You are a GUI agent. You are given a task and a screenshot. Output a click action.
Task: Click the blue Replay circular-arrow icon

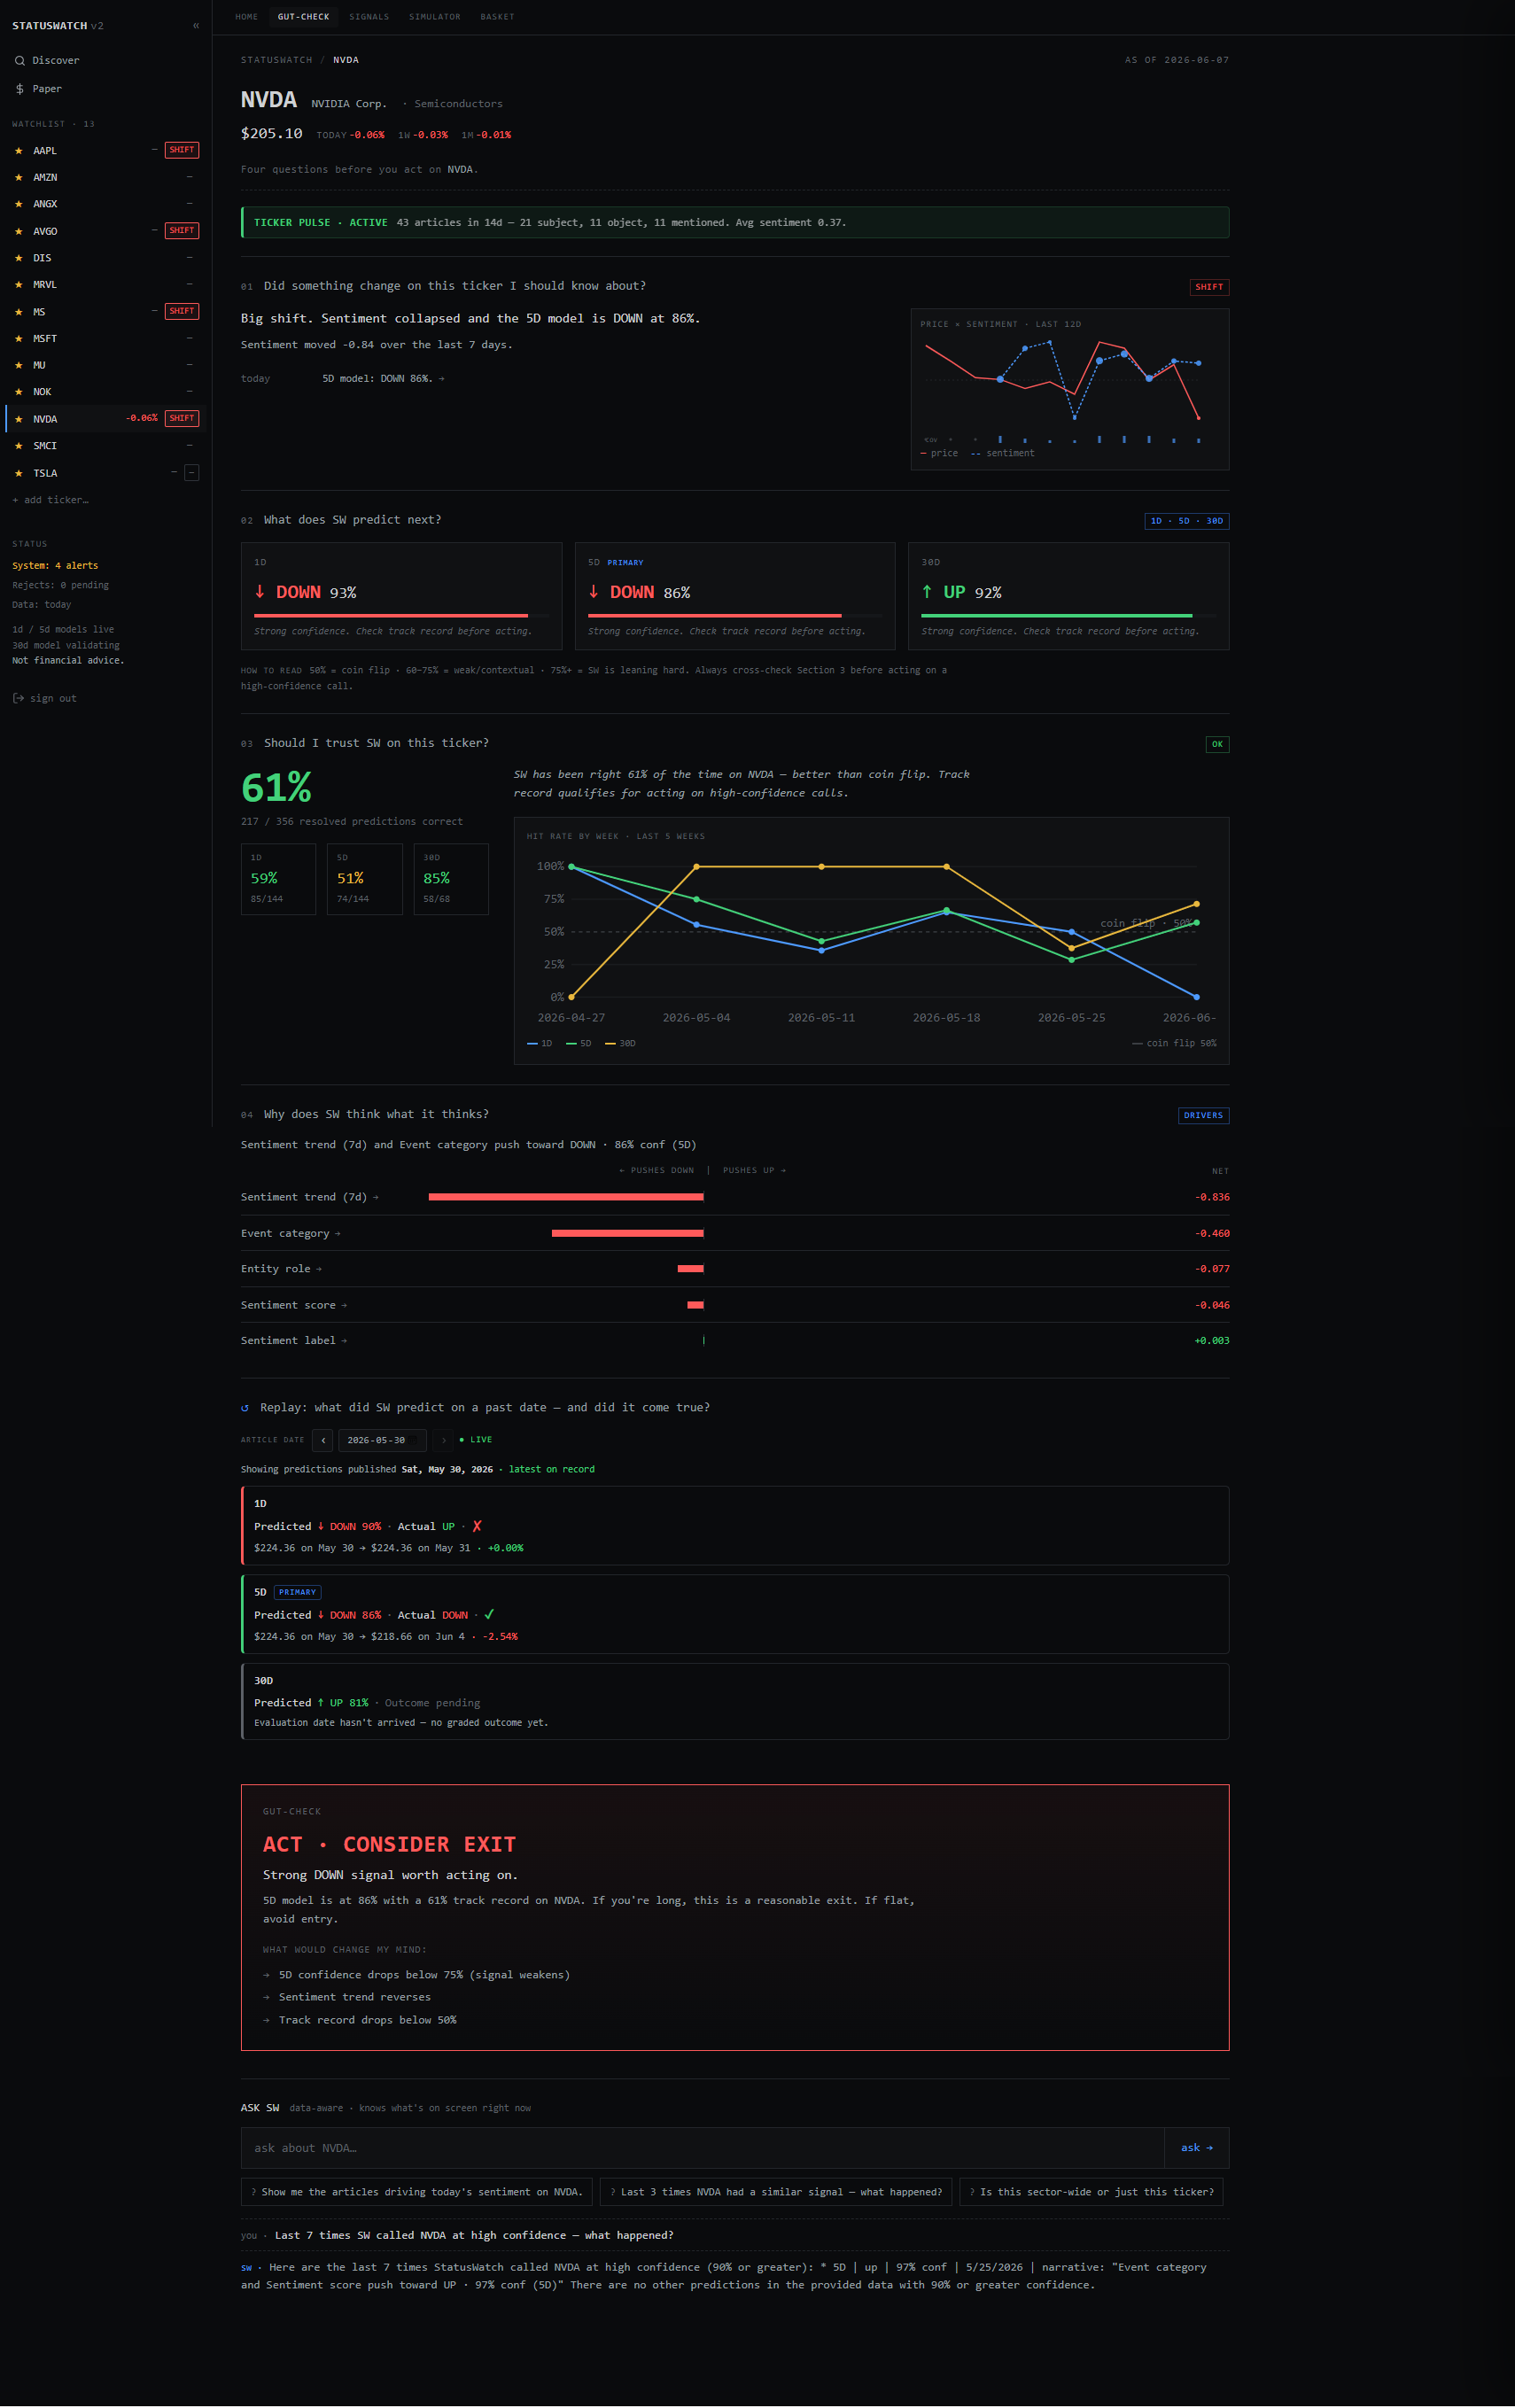[245, 1408]
